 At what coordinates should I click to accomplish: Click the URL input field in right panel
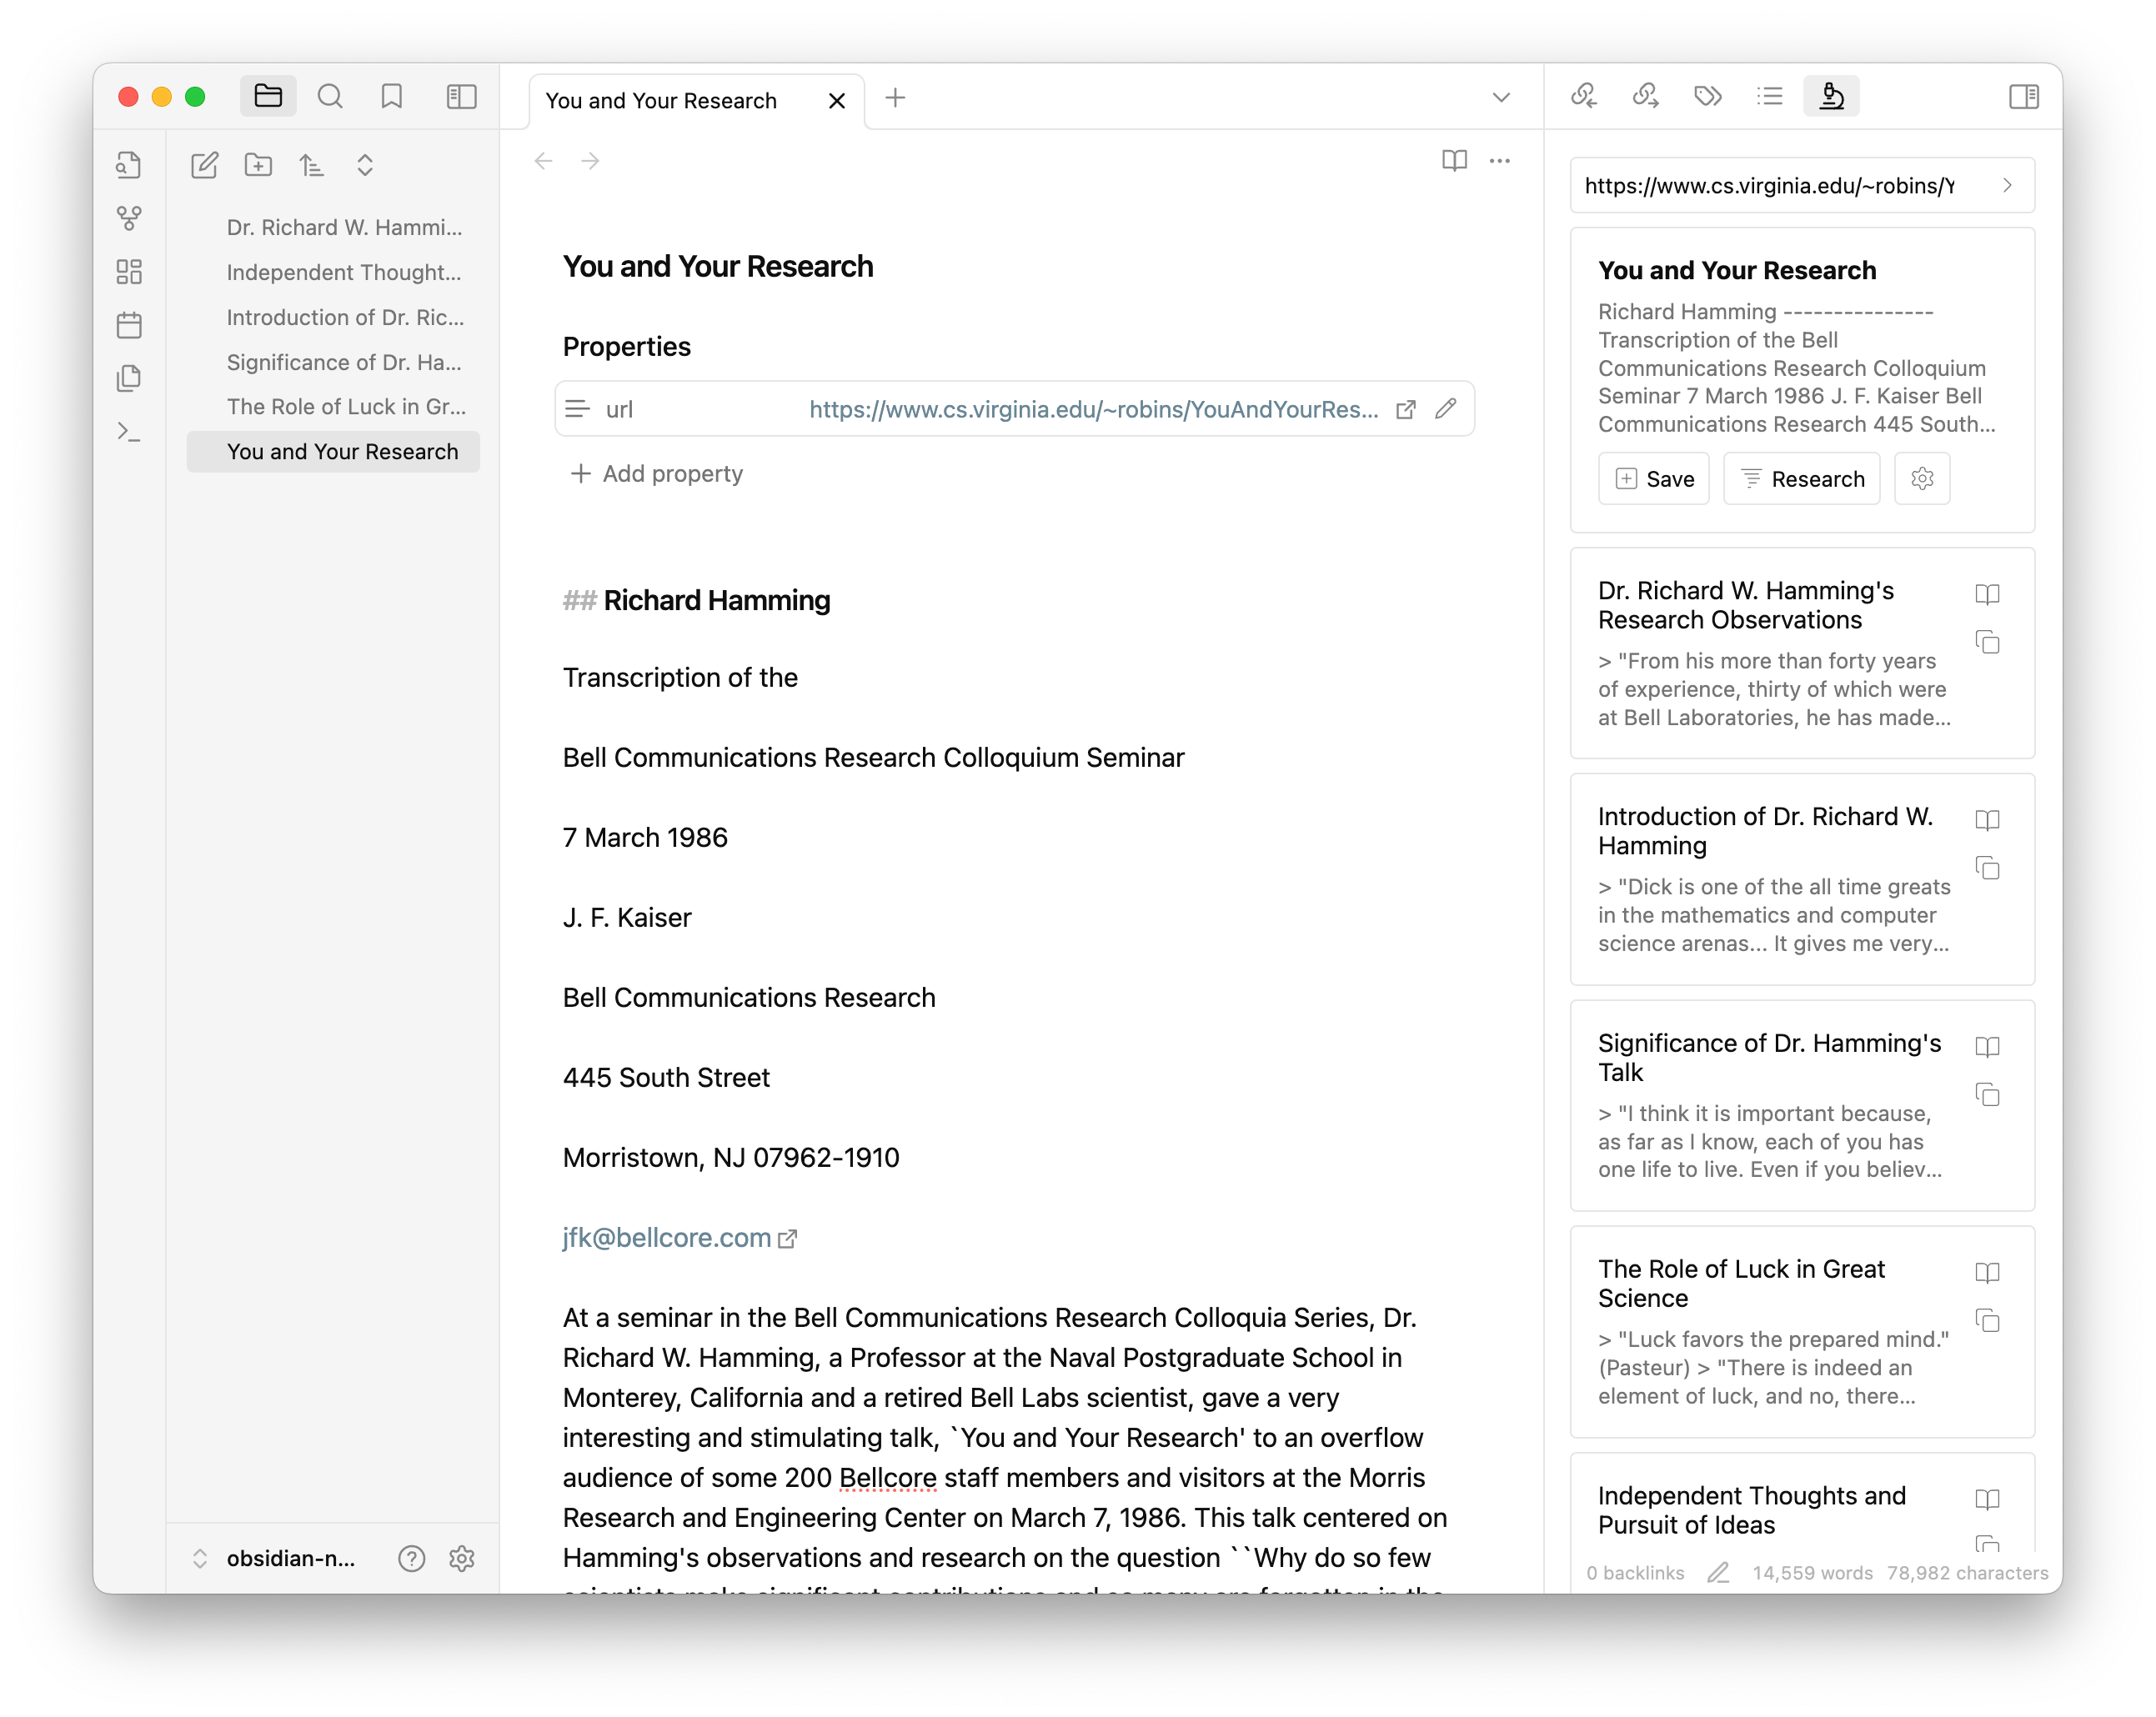(x=1770, y=186)
